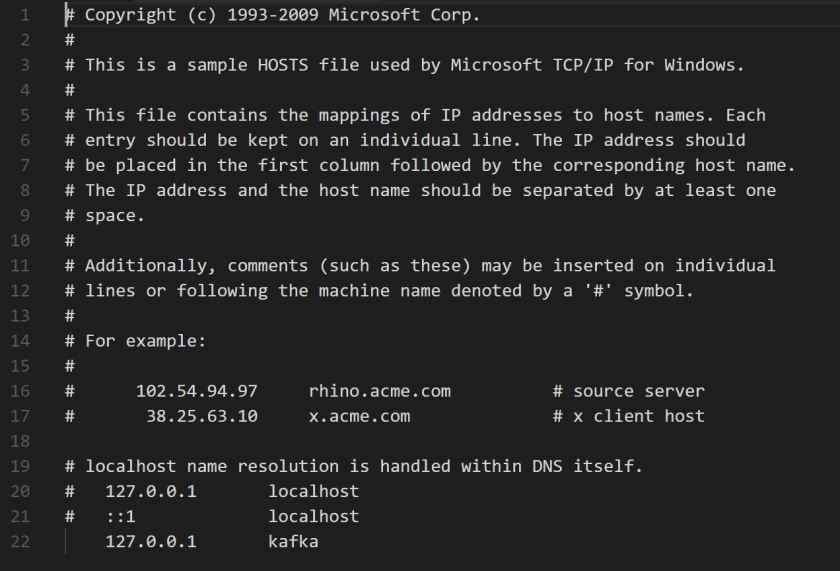Screen dimensions: 840x571
Task: Click line number 14 in the gutter
Action: [x=21, y=341]
